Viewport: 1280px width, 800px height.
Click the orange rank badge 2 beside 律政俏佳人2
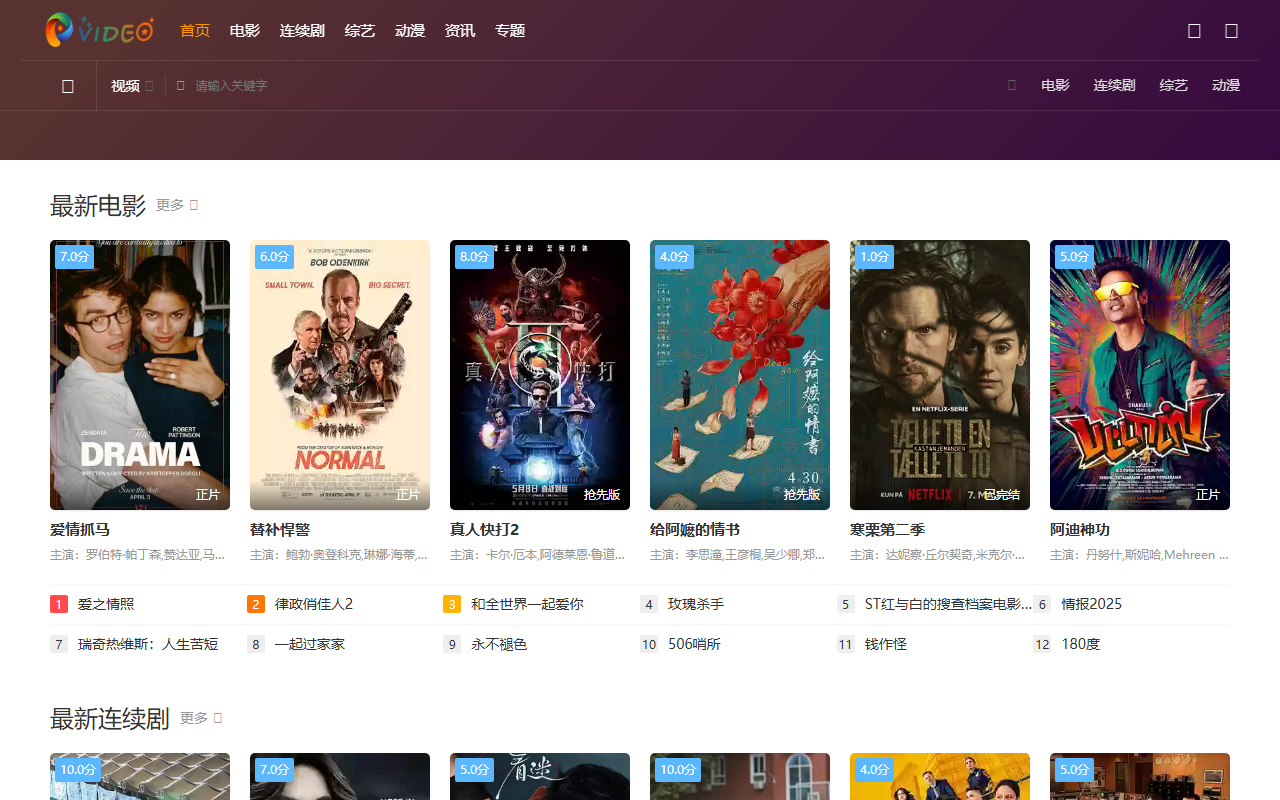pos(256,604)
